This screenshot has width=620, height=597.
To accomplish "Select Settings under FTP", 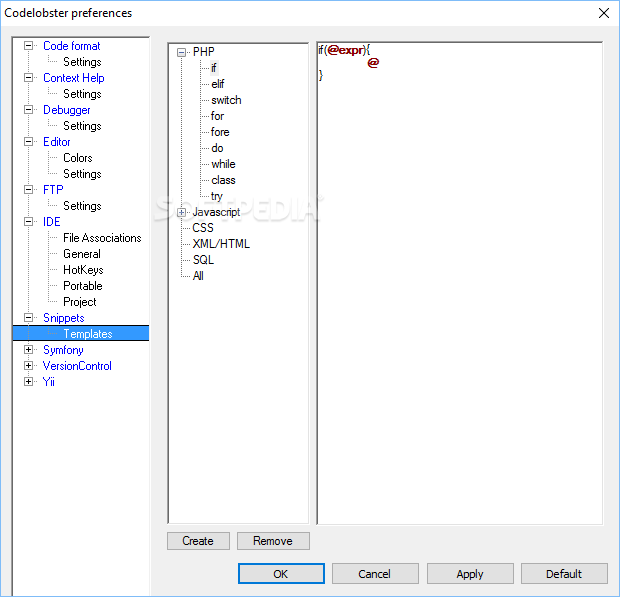I will 82,206.
